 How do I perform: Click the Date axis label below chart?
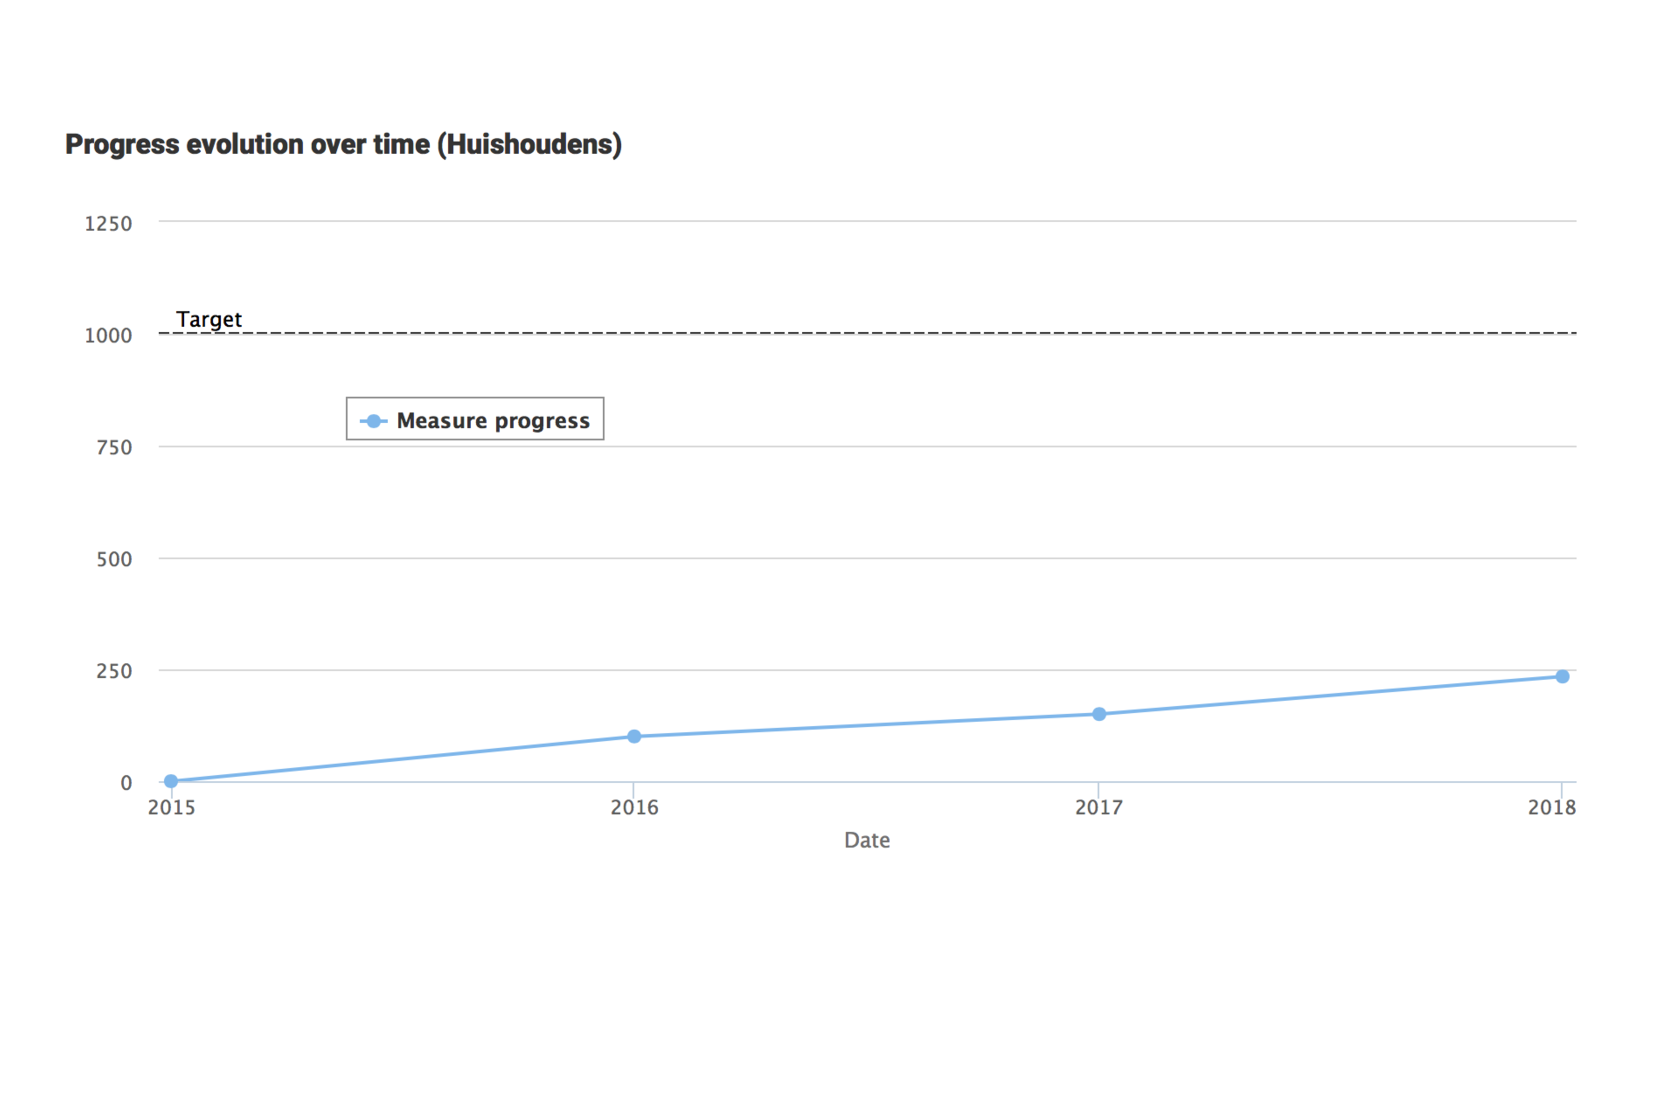(x=866, y=840)
